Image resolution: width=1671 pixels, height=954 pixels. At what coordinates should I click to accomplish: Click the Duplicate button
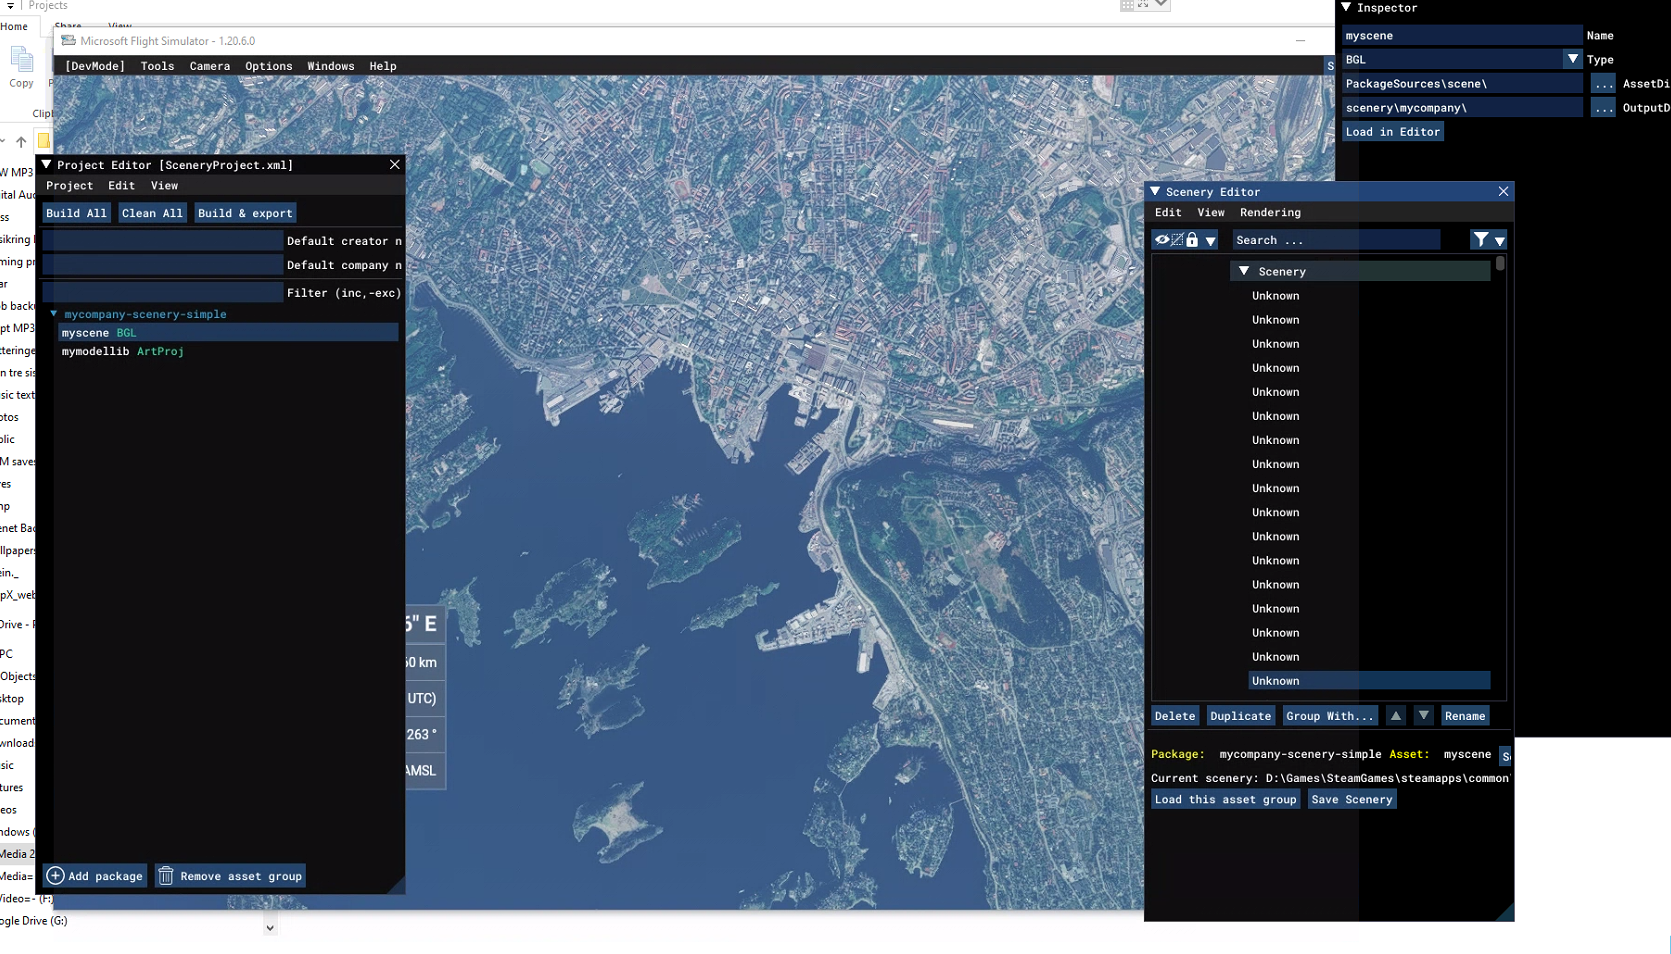pyautogui.click(x=1240, y=716)
